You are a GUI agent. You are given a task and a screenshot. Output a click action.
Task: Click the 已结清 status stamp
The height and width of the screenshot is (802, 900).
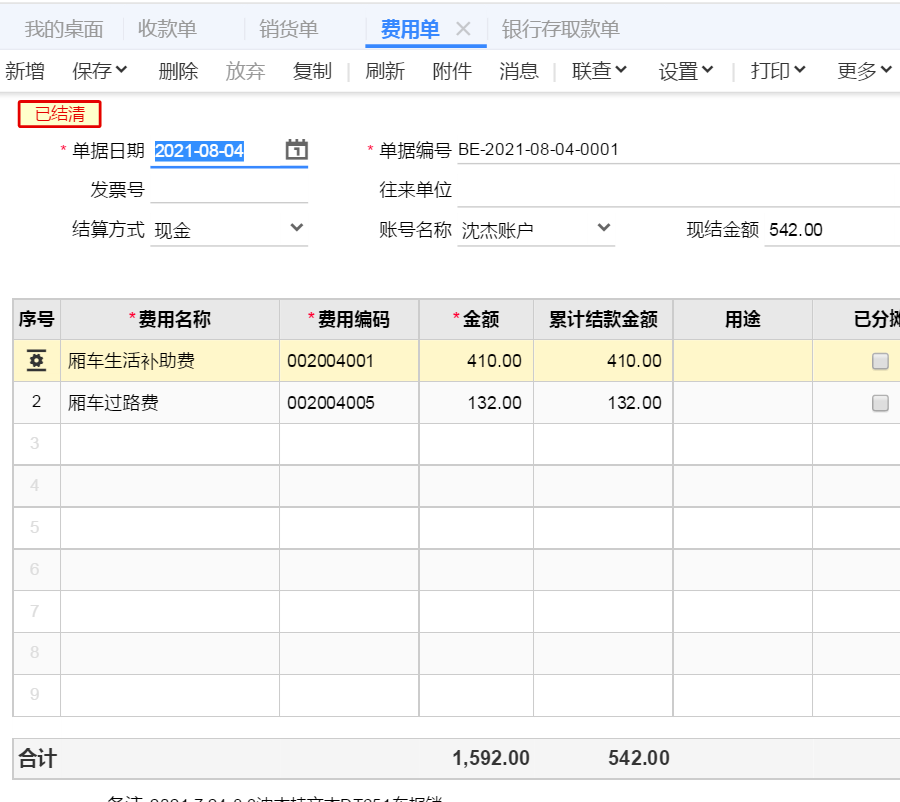pyautogui.click(x=60, y=114)
